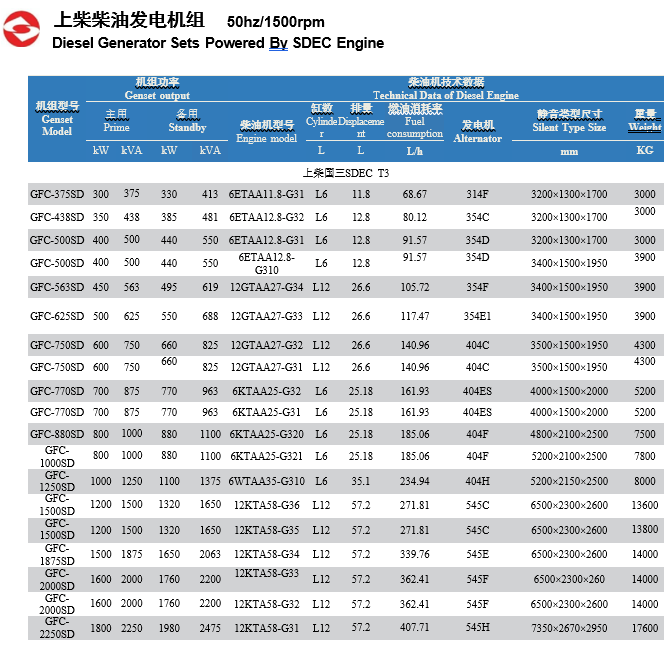
Task: Click fuel consumption value 339.76
Action: point(415,554)
